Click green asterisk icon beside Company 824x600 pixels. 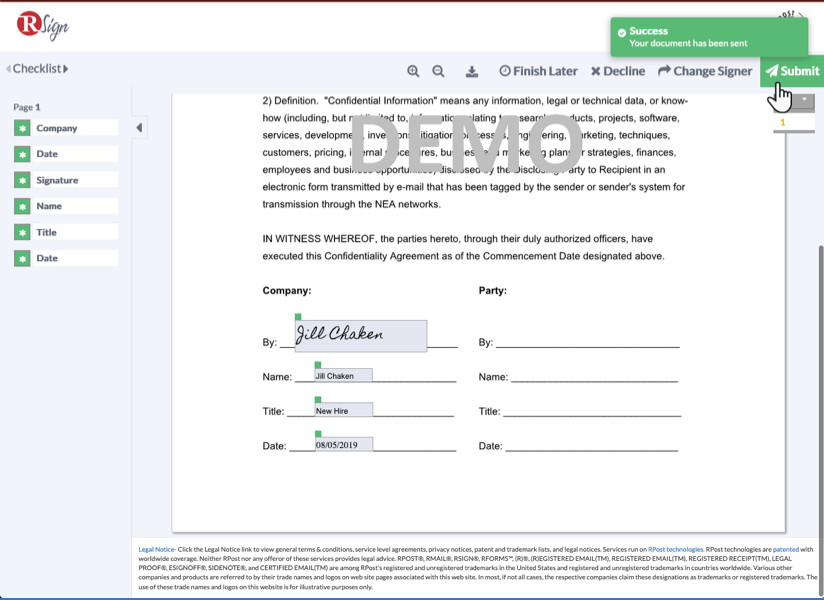point(22,128)
